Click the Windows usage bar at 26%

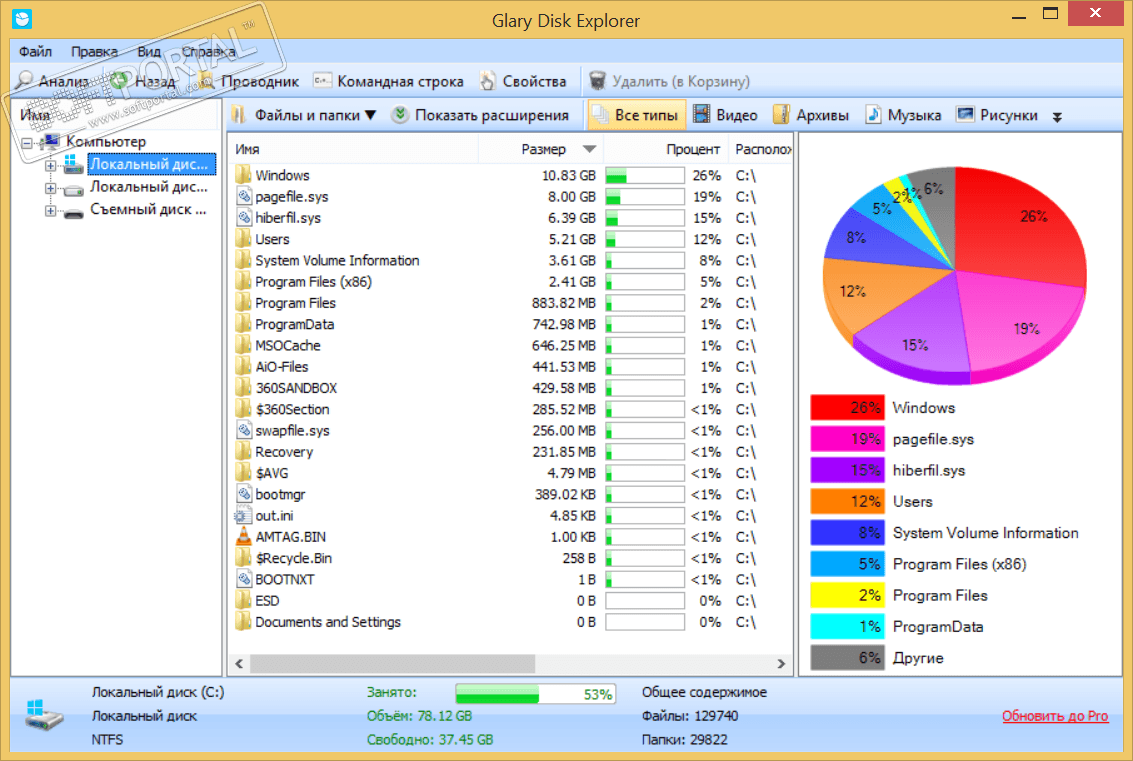(645, 175)
